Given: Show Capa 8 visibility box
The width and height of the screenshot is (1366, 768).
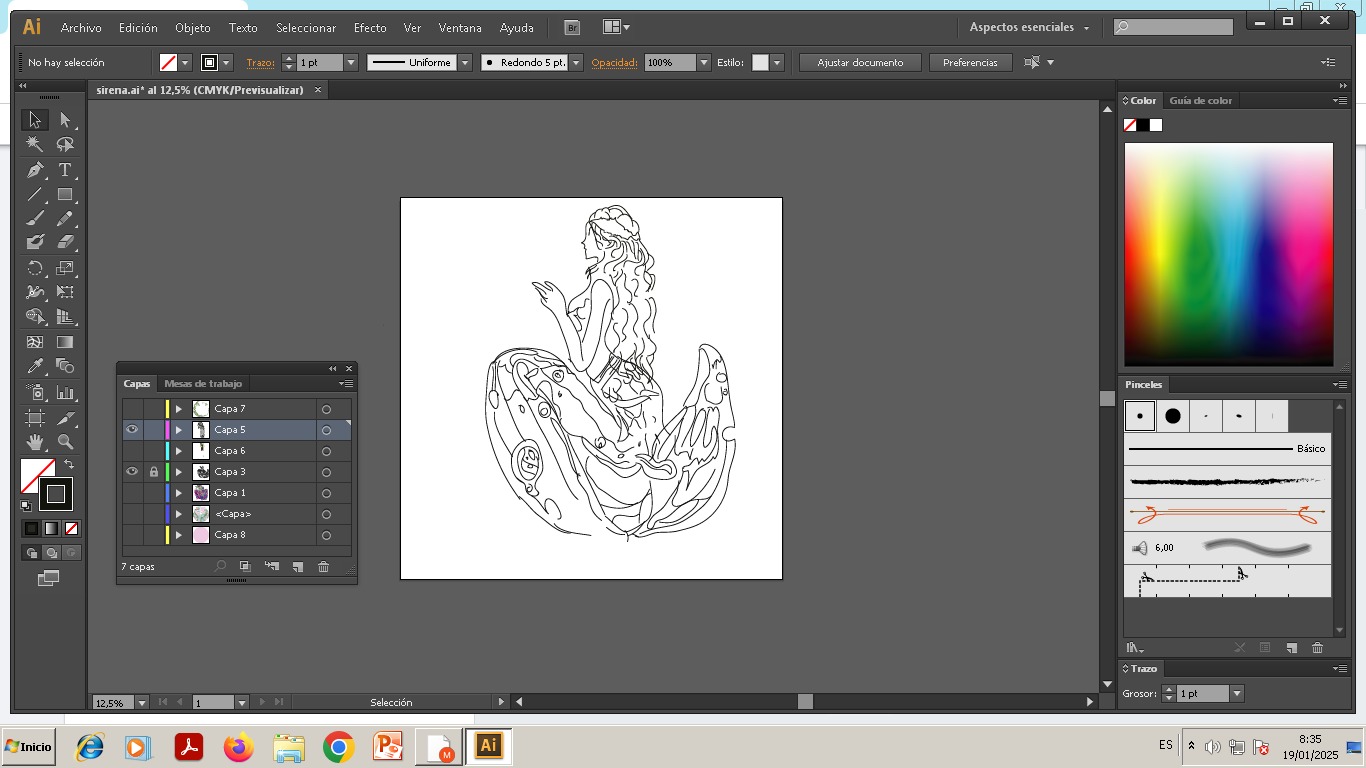Looking at the screenshot, I should pos(132,535).
